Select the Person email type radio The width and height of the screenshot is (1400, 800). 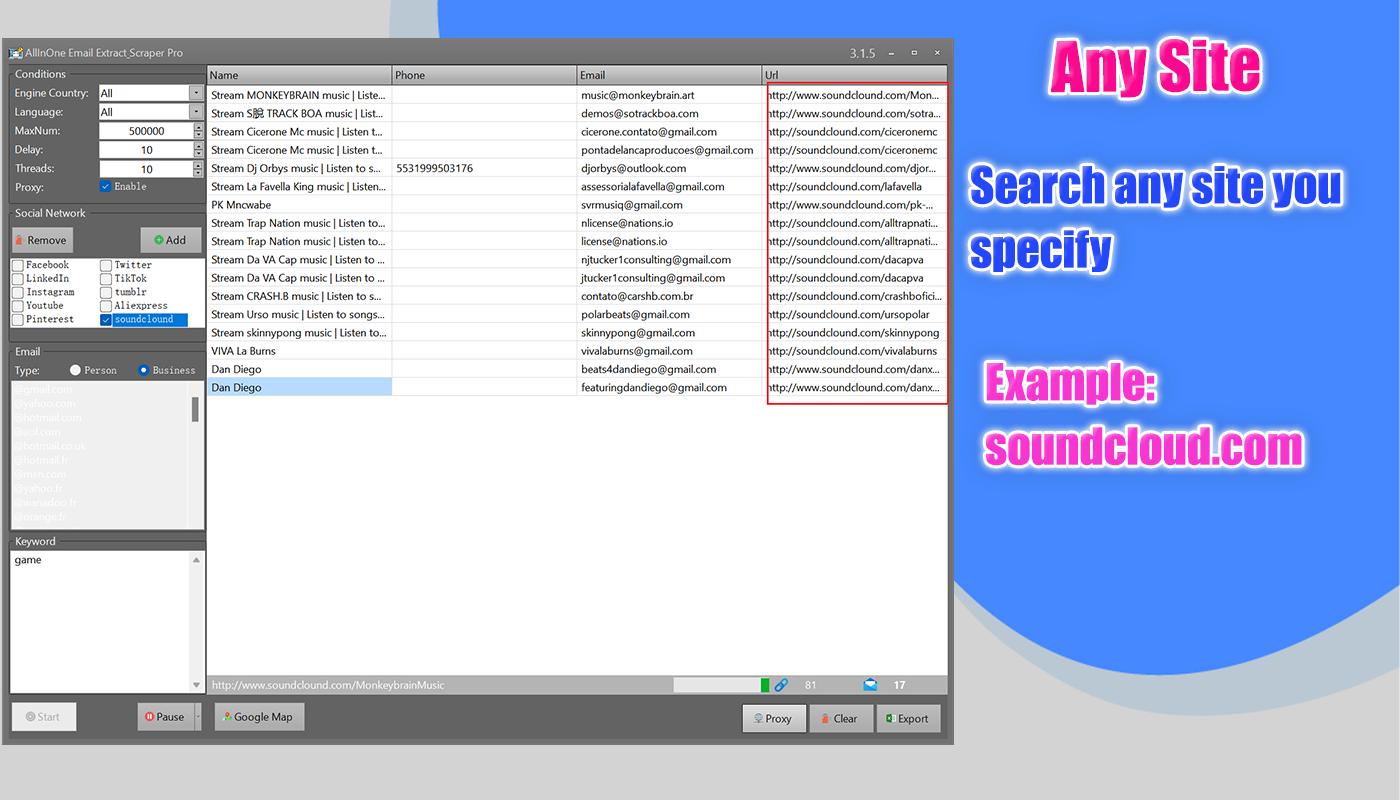(x=76, y=370)
